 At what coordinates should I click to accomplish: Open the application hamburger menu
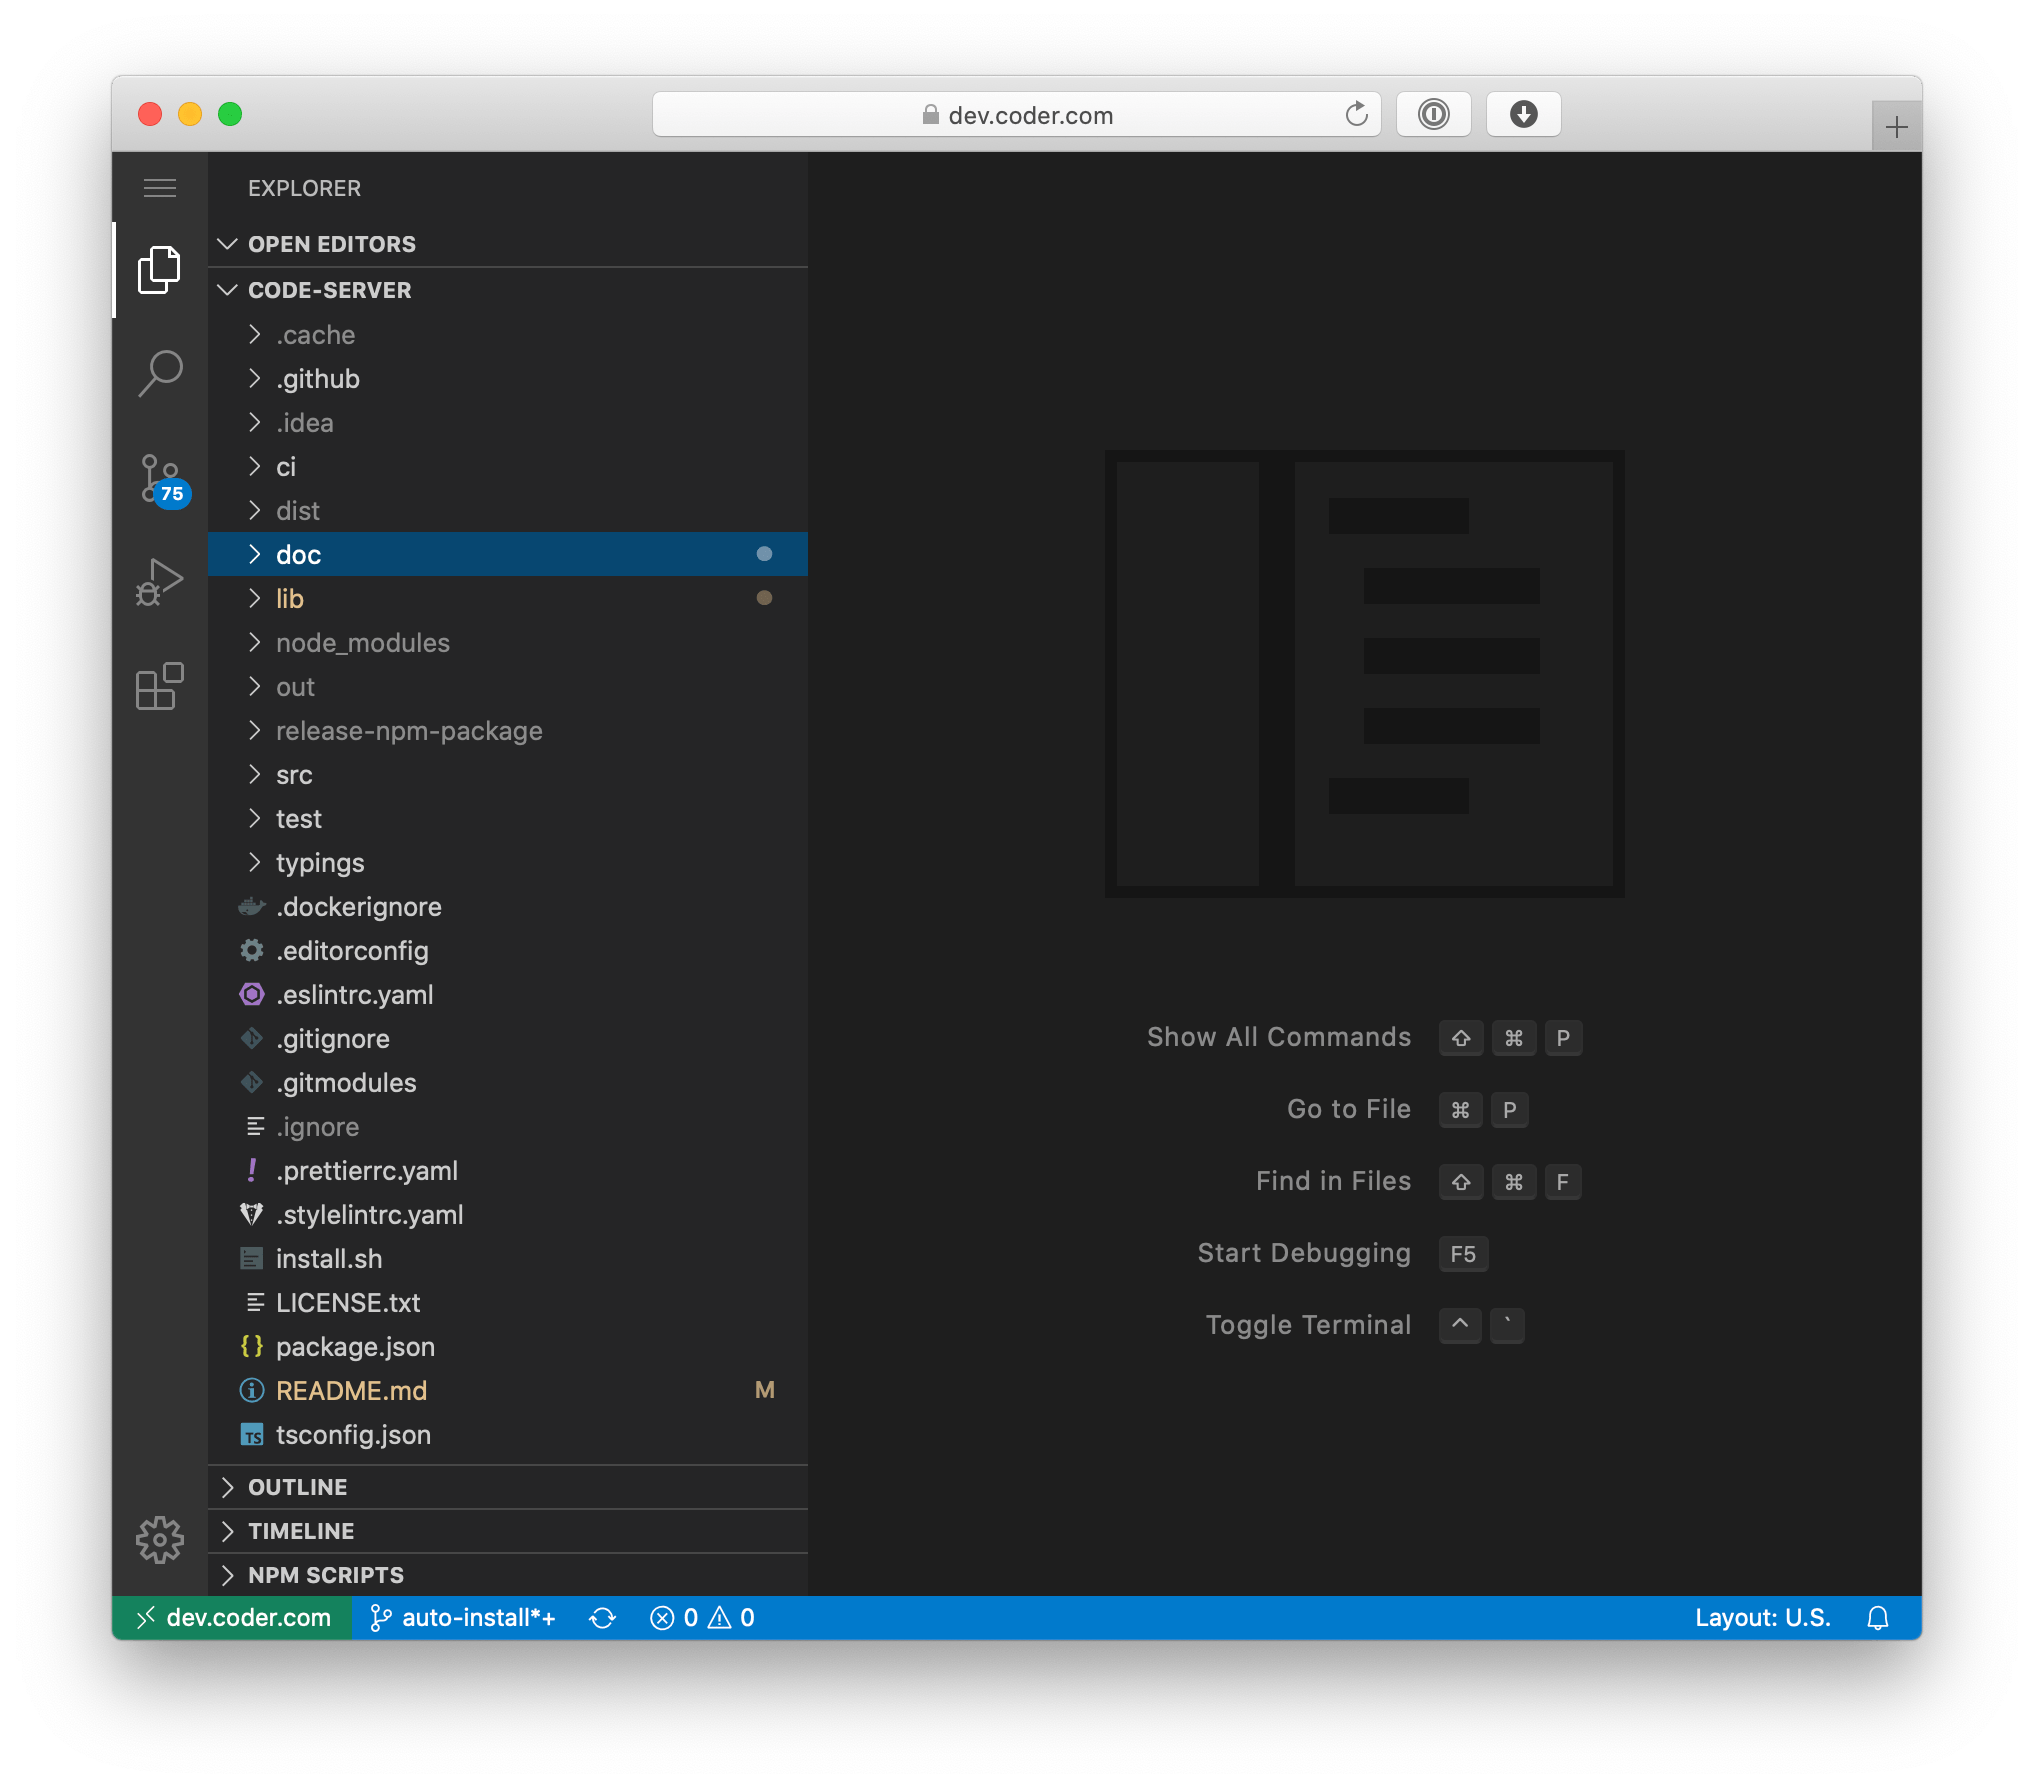160,188
